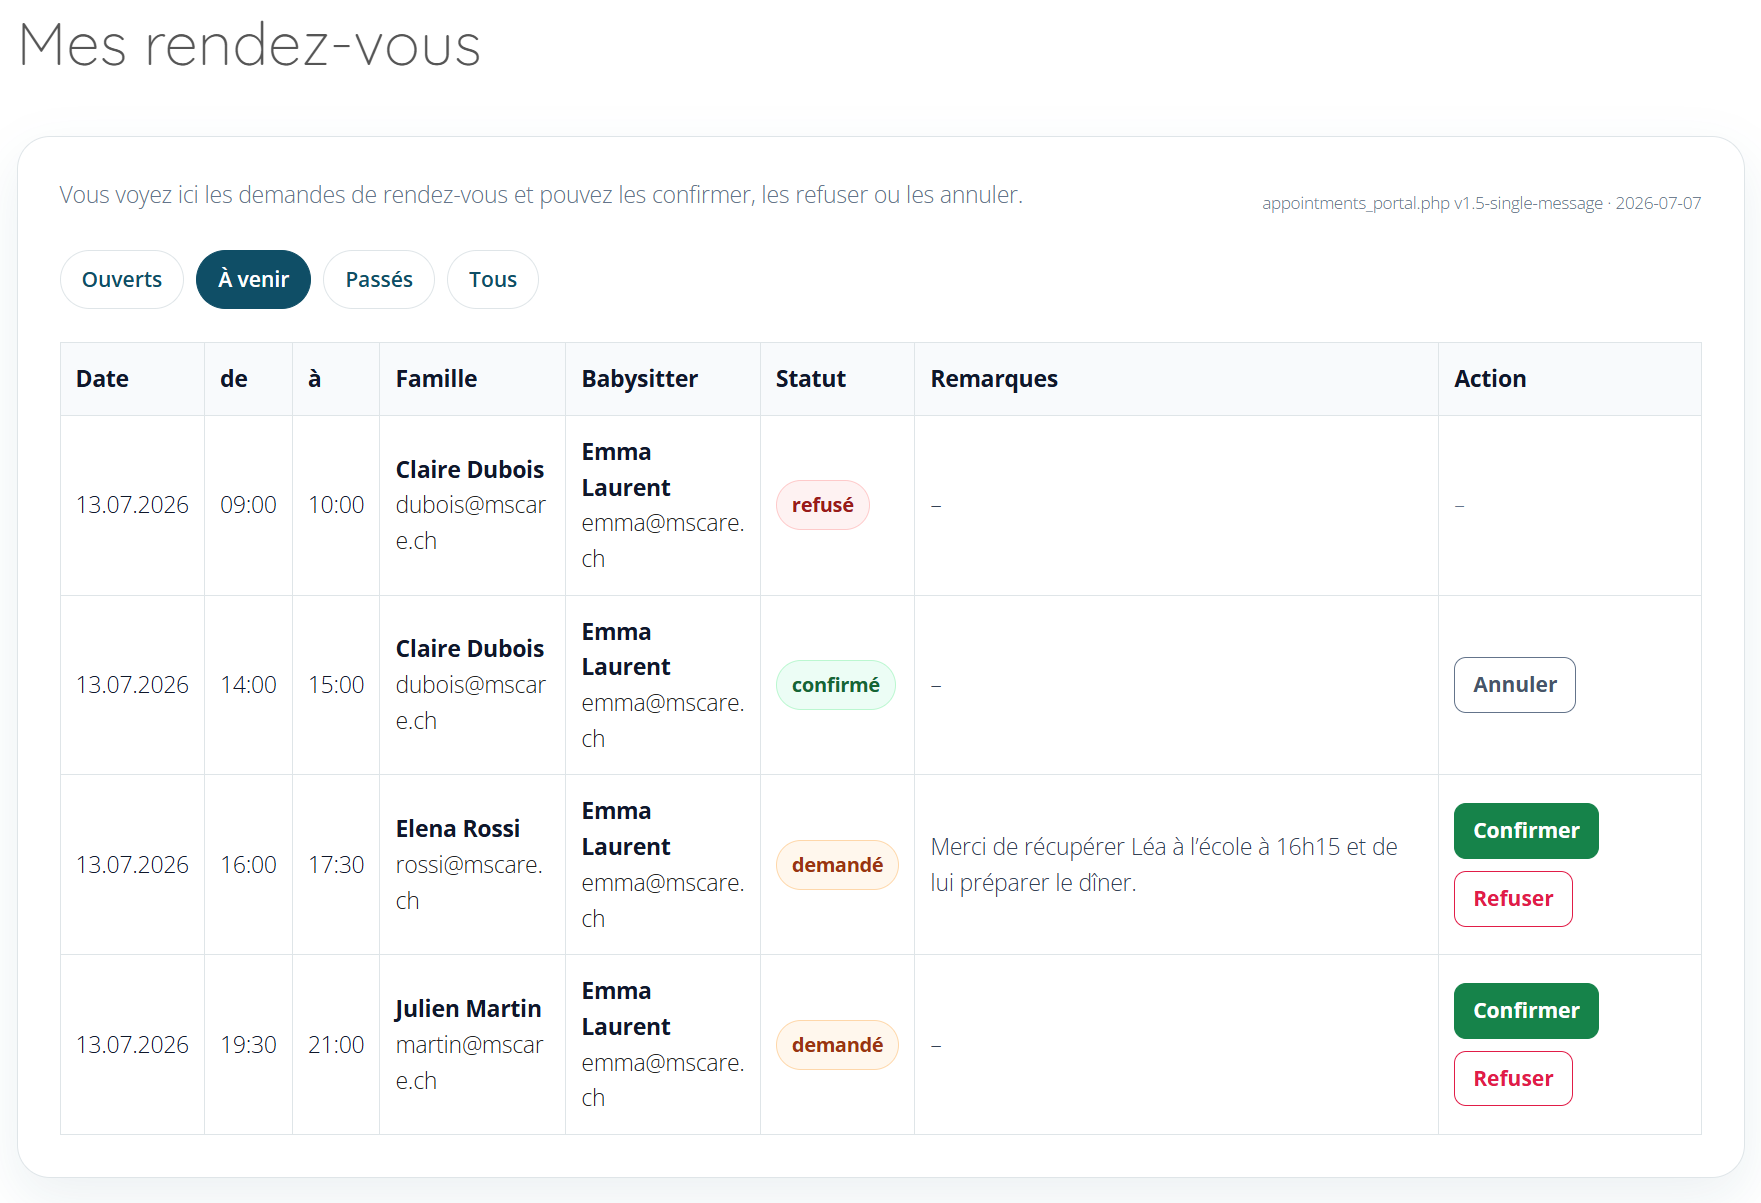Click the Statut column header

[811, 379]
